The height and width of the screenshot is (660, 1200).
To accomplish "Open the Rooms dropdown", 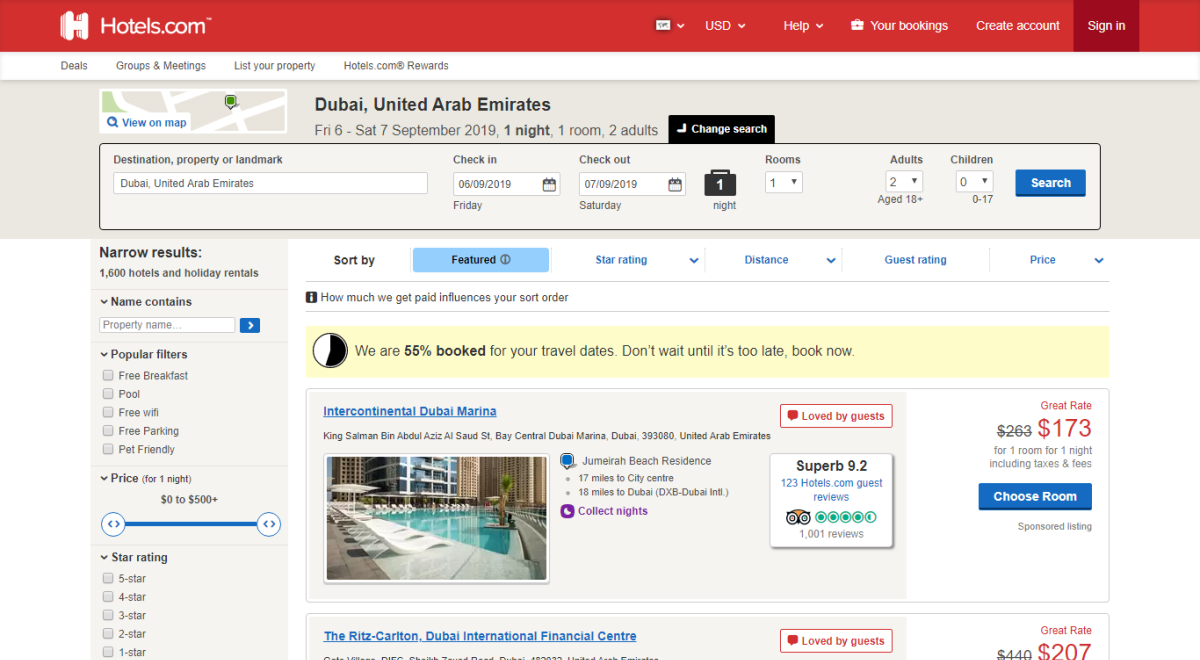I will 784,183.
